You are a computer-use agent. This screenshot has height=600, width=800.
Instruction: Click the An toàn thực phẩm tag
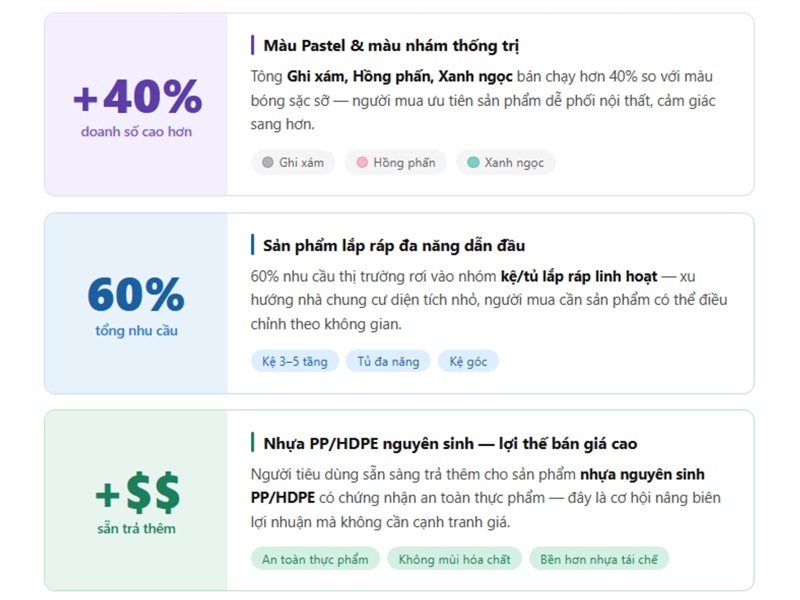pyautogui.click(x=315, y=559)
